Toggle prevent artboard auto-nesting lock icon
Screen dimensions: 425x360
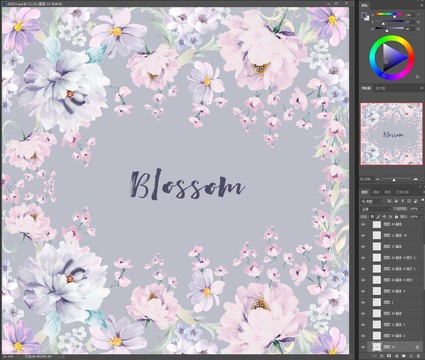390,217
